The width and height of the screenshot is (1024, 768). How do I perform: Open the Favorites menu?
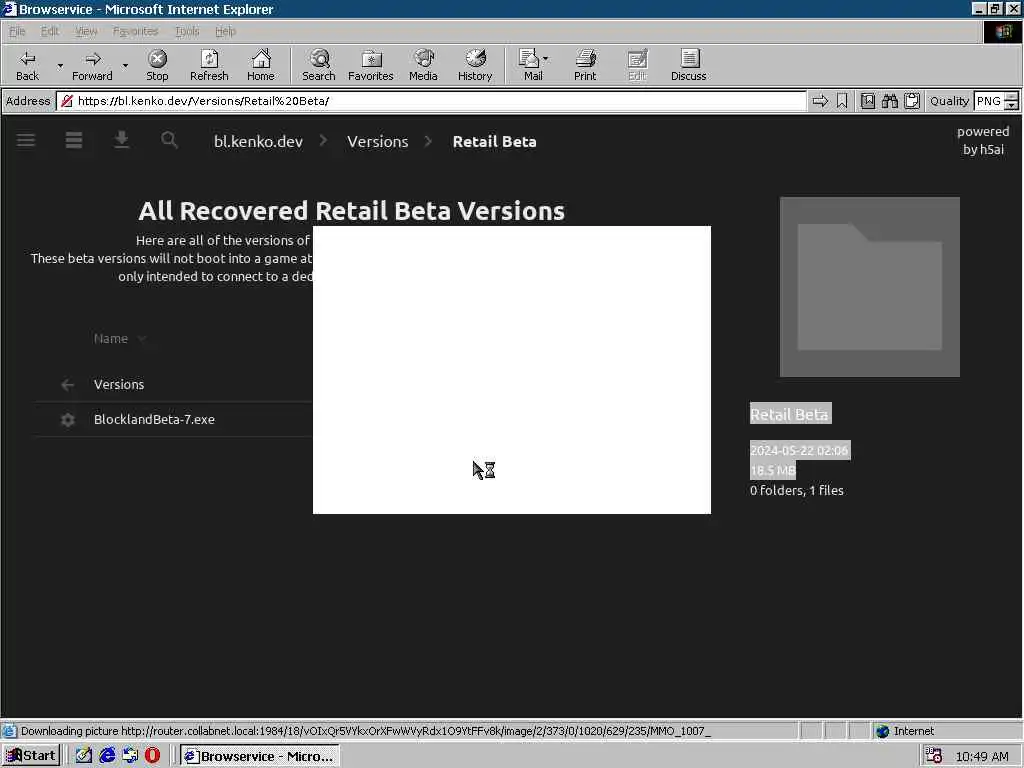[x=135, y=31]
